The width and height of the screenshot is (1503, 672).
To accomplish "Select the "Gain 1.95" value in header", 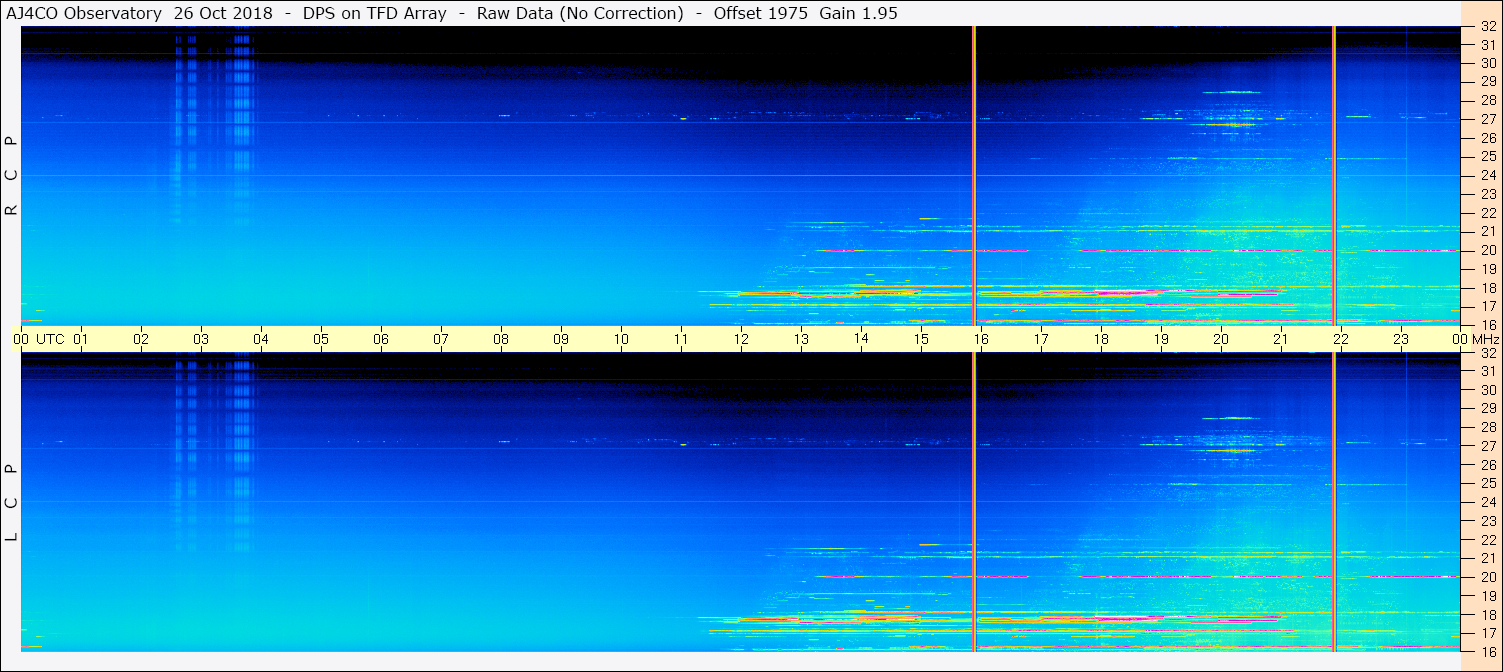I will click(x=859, y=13).
